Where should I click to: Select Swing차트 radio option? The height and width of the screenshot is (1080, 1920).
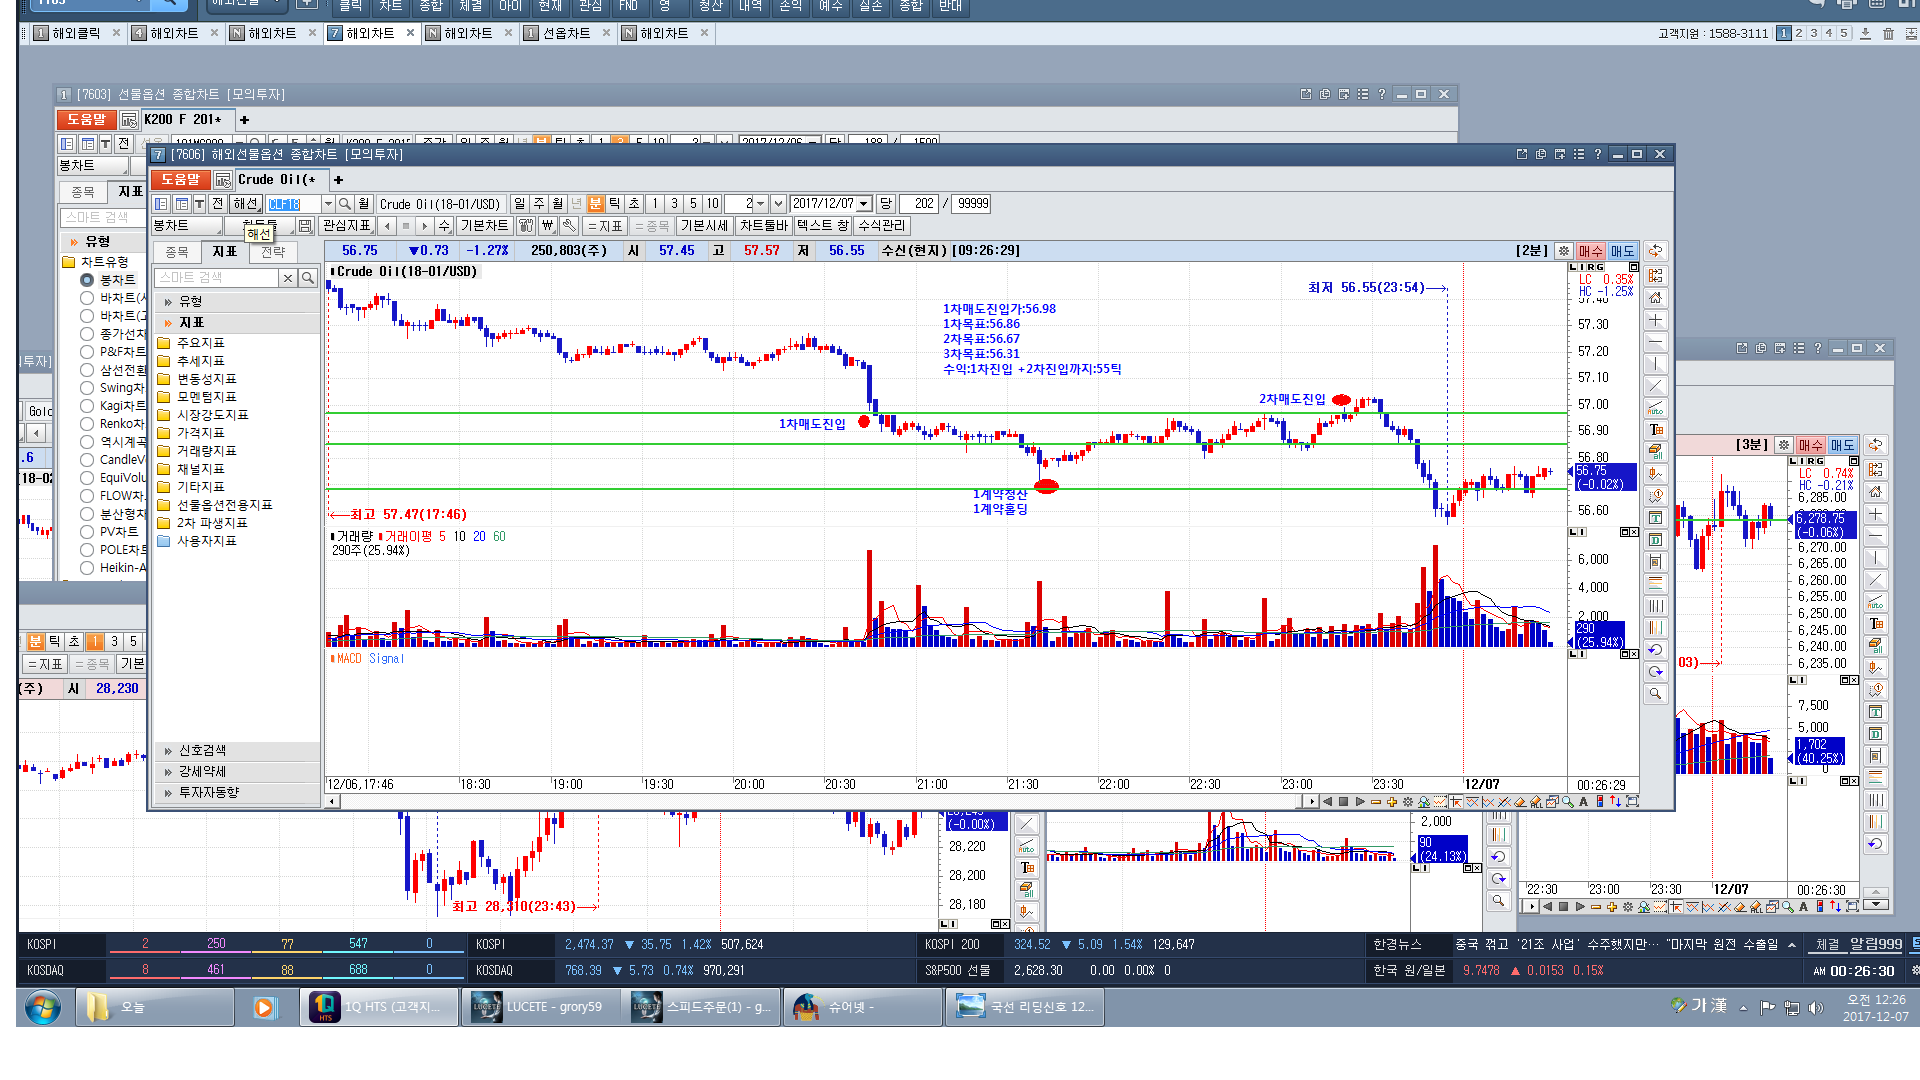(87, 388)
